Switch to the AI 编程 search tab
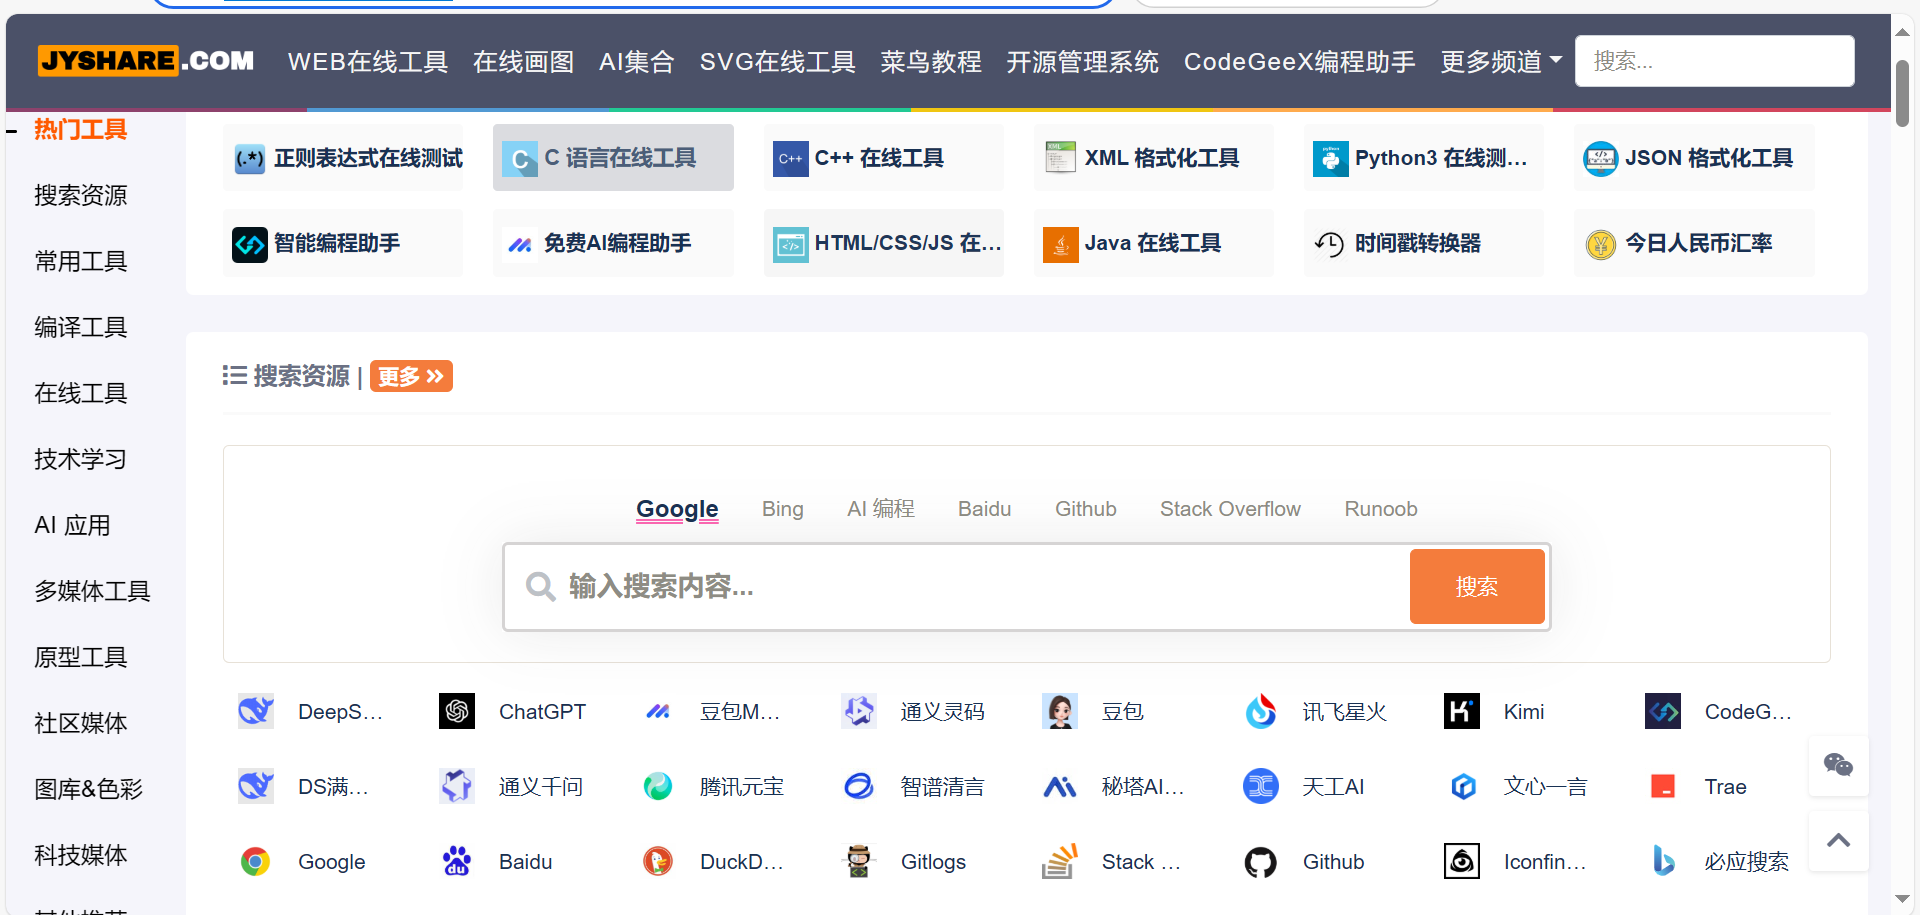Viewport: 1920px width, 915px height. point(881,509)
